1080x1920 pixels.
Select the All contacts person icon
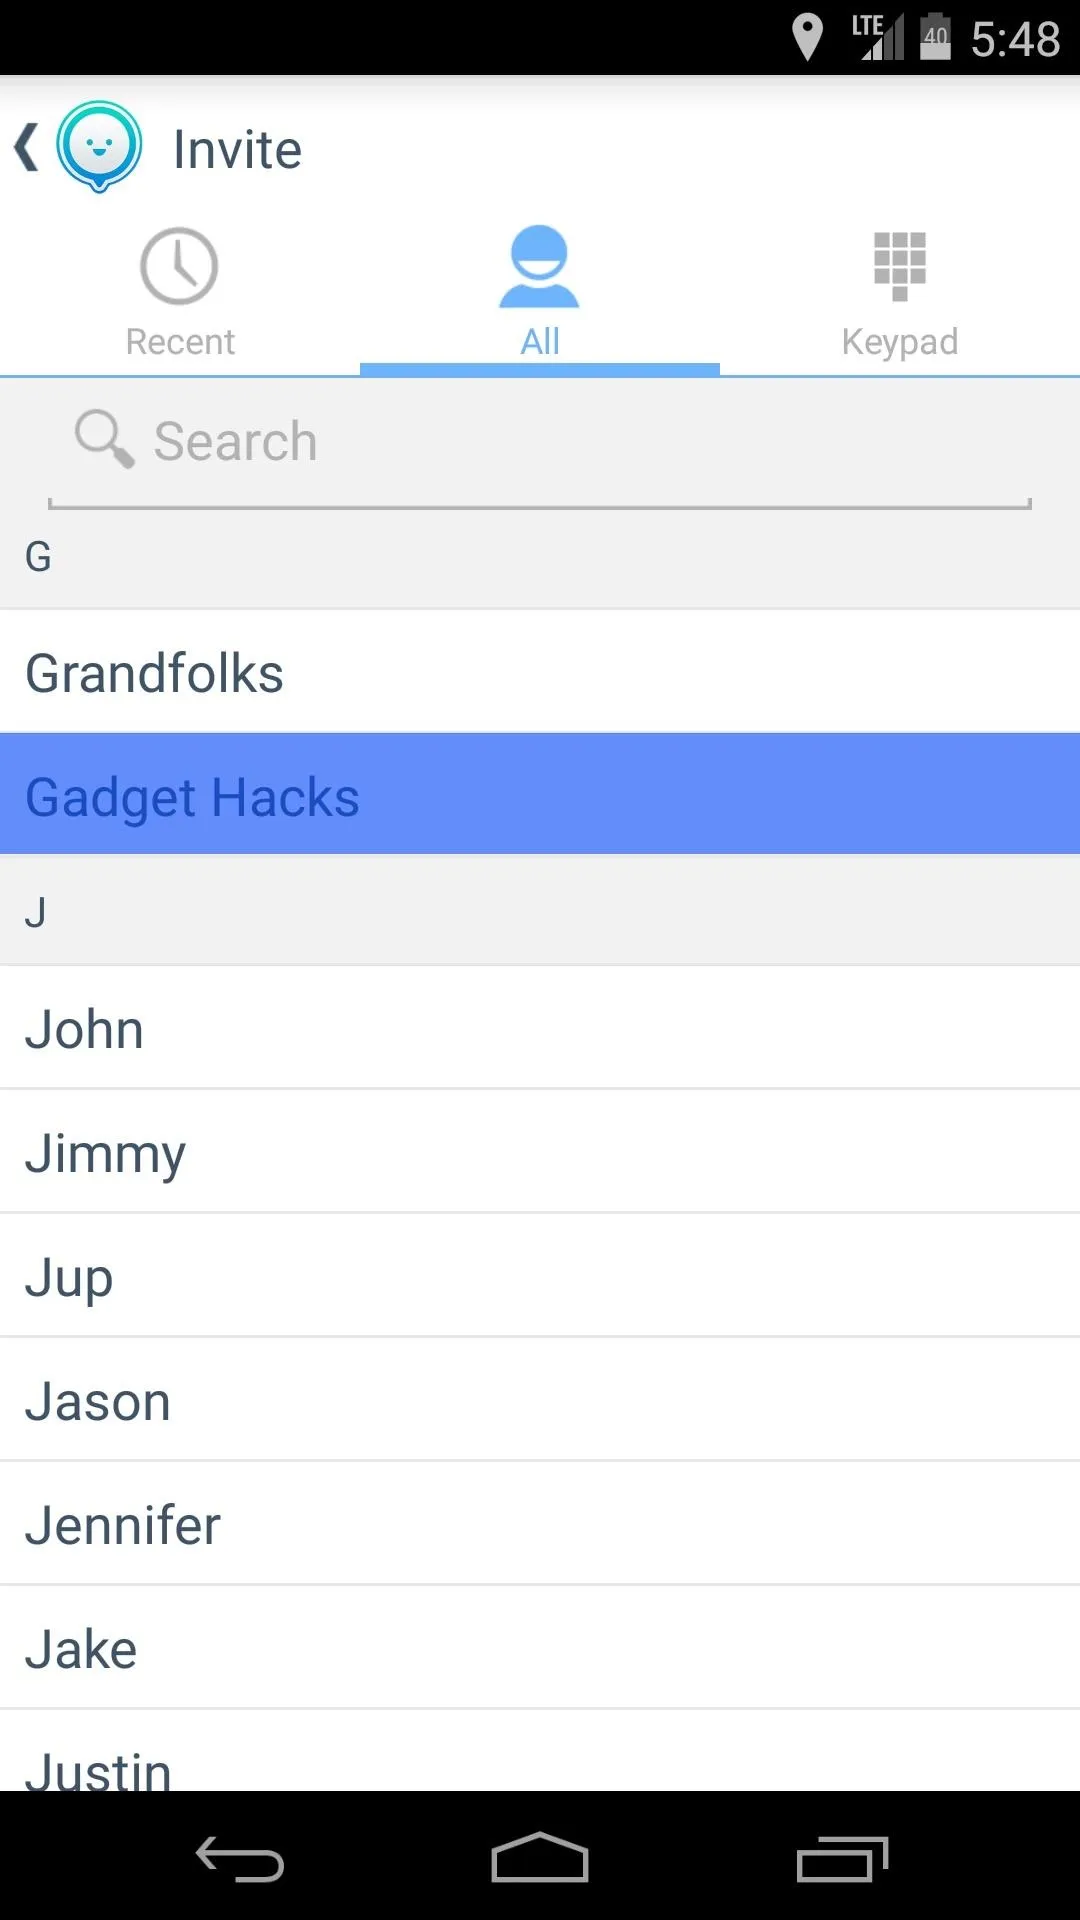pos(539,266)
